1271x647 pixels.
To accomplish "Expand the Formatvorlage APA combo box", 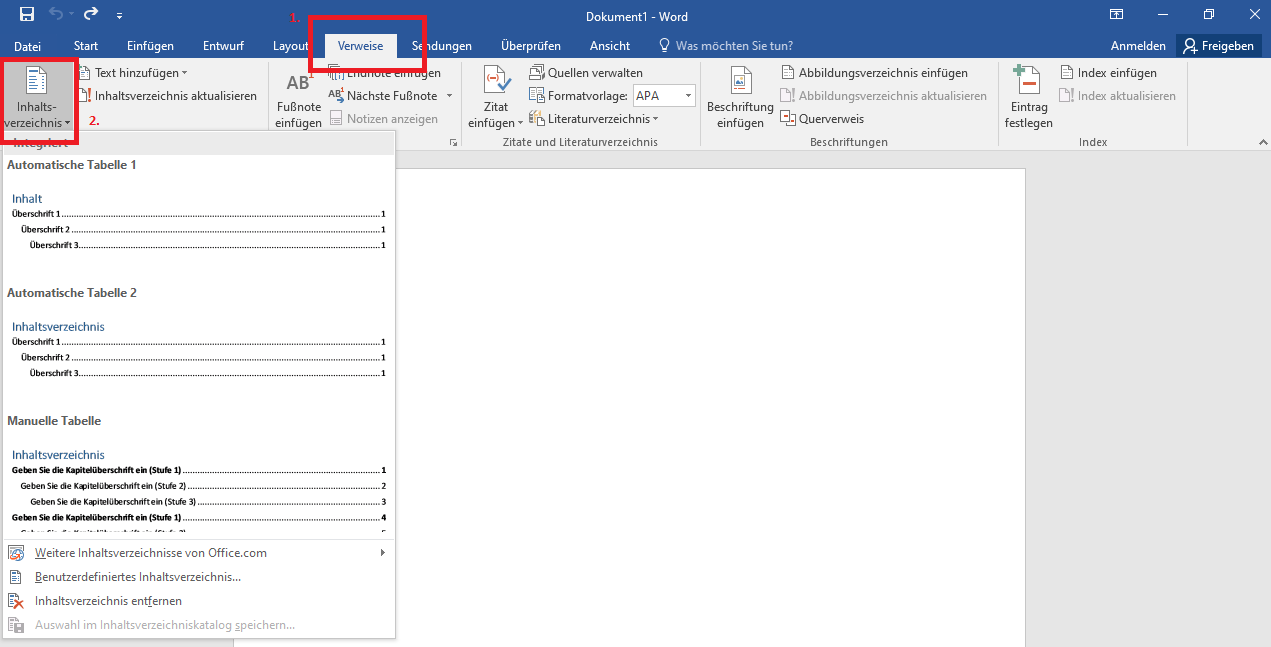I will 688,96.
